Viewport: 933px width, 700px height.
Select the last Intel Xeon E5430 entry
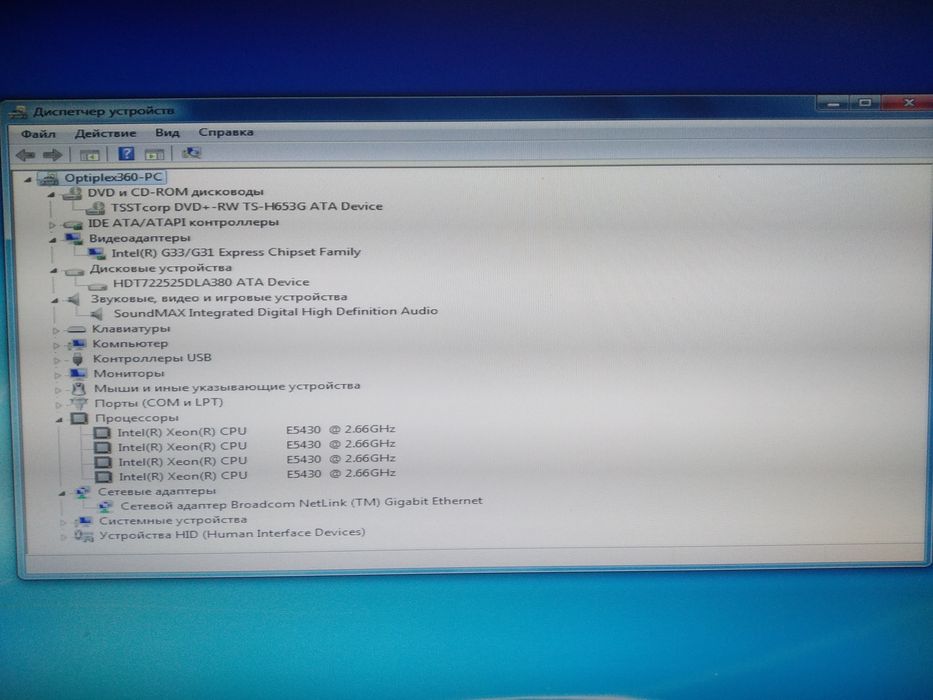point(257,474)
